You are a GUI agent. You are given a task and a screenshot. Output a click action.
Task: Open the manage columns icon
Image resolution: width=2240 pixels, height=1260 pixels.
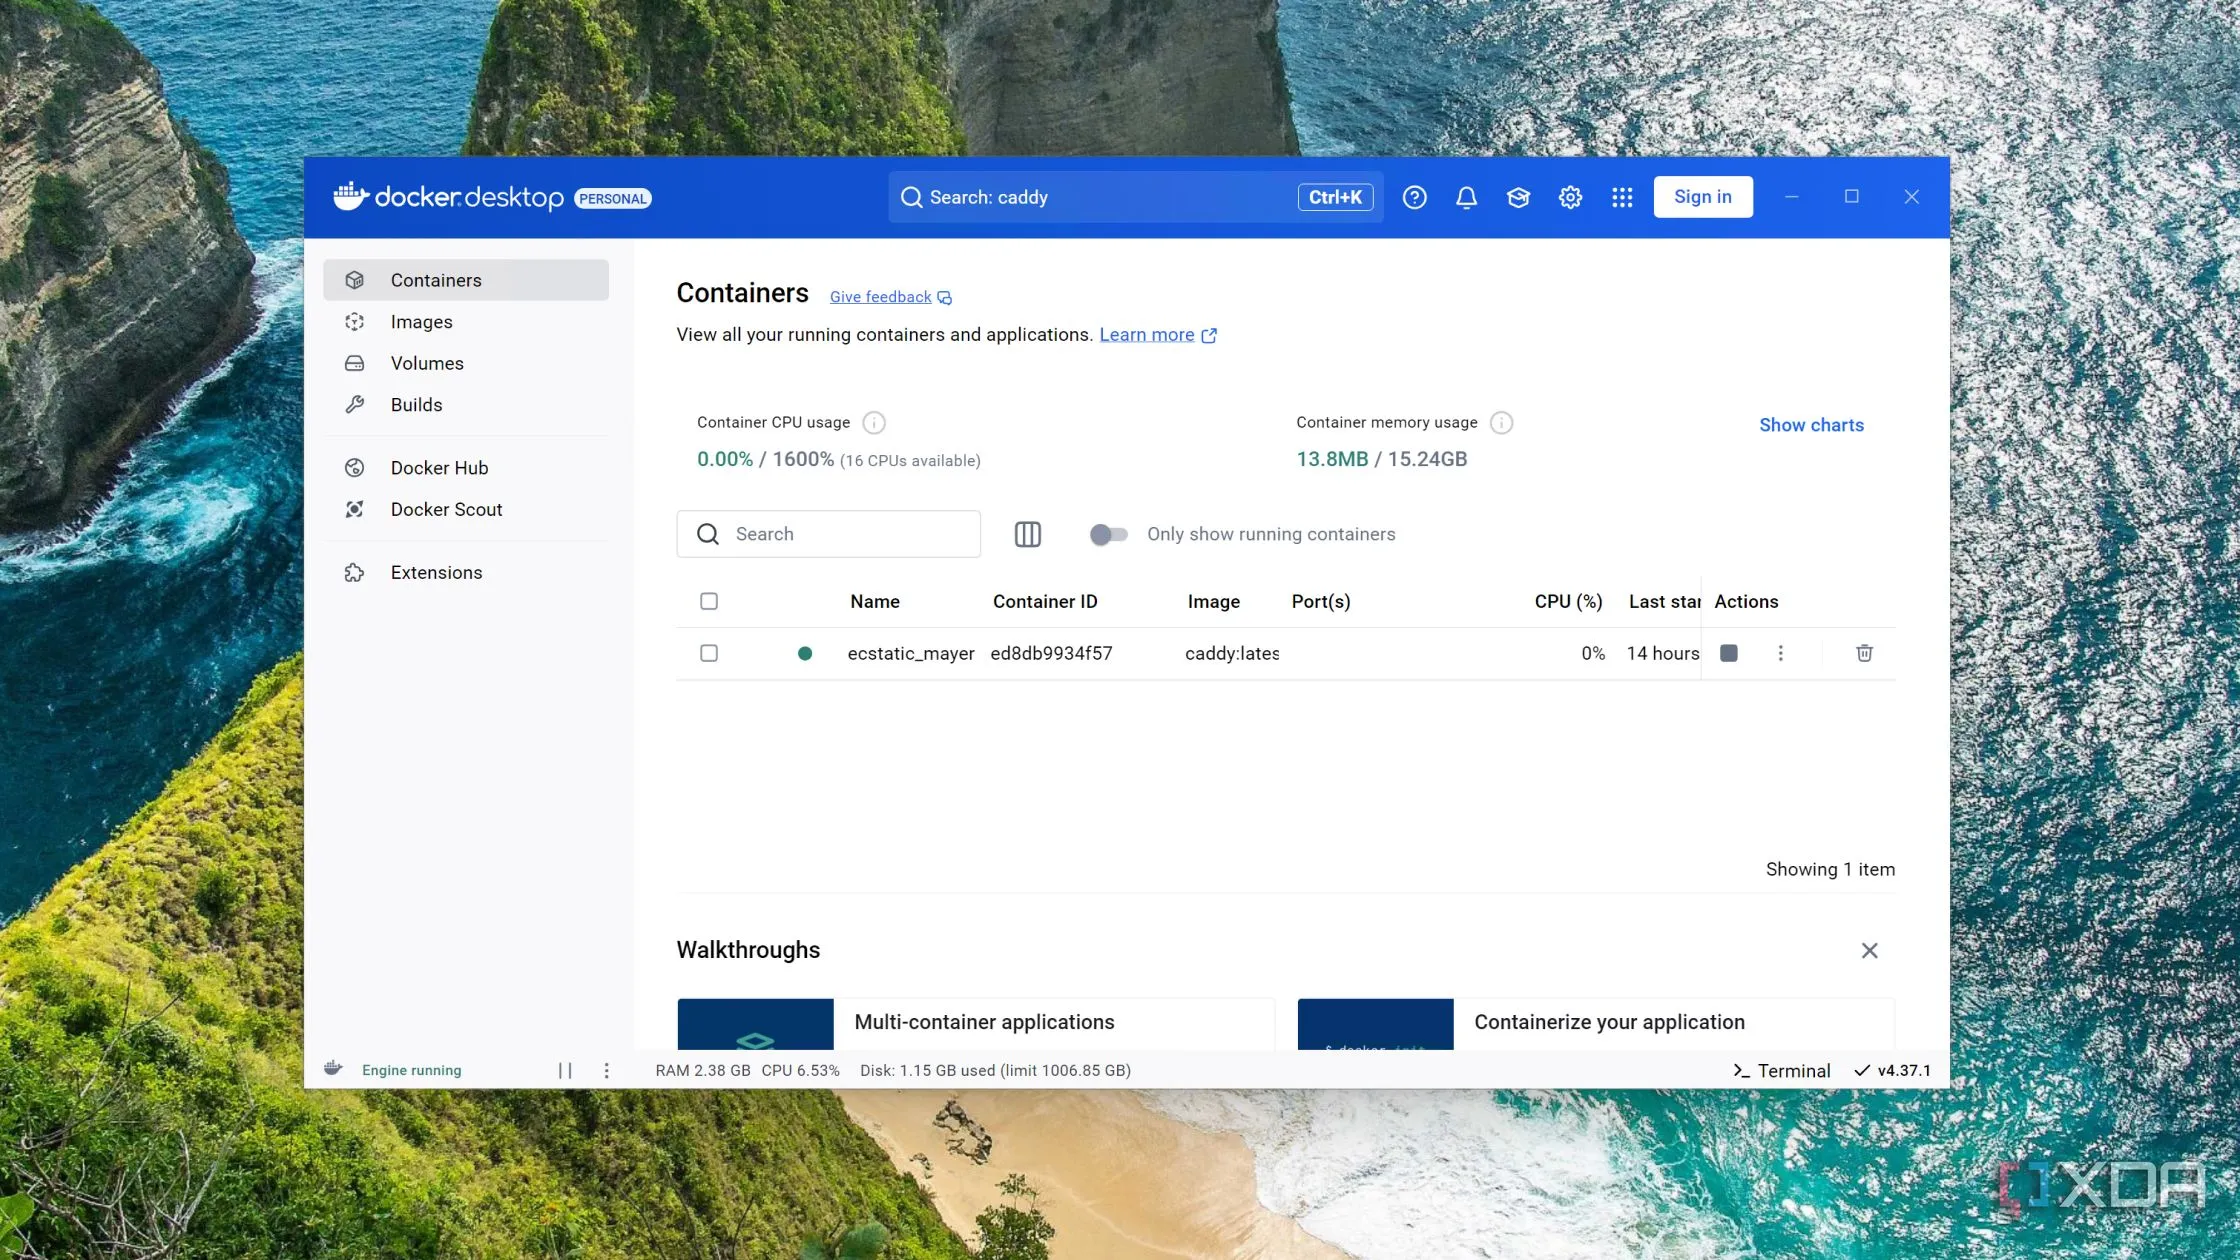pos(1027,534)
